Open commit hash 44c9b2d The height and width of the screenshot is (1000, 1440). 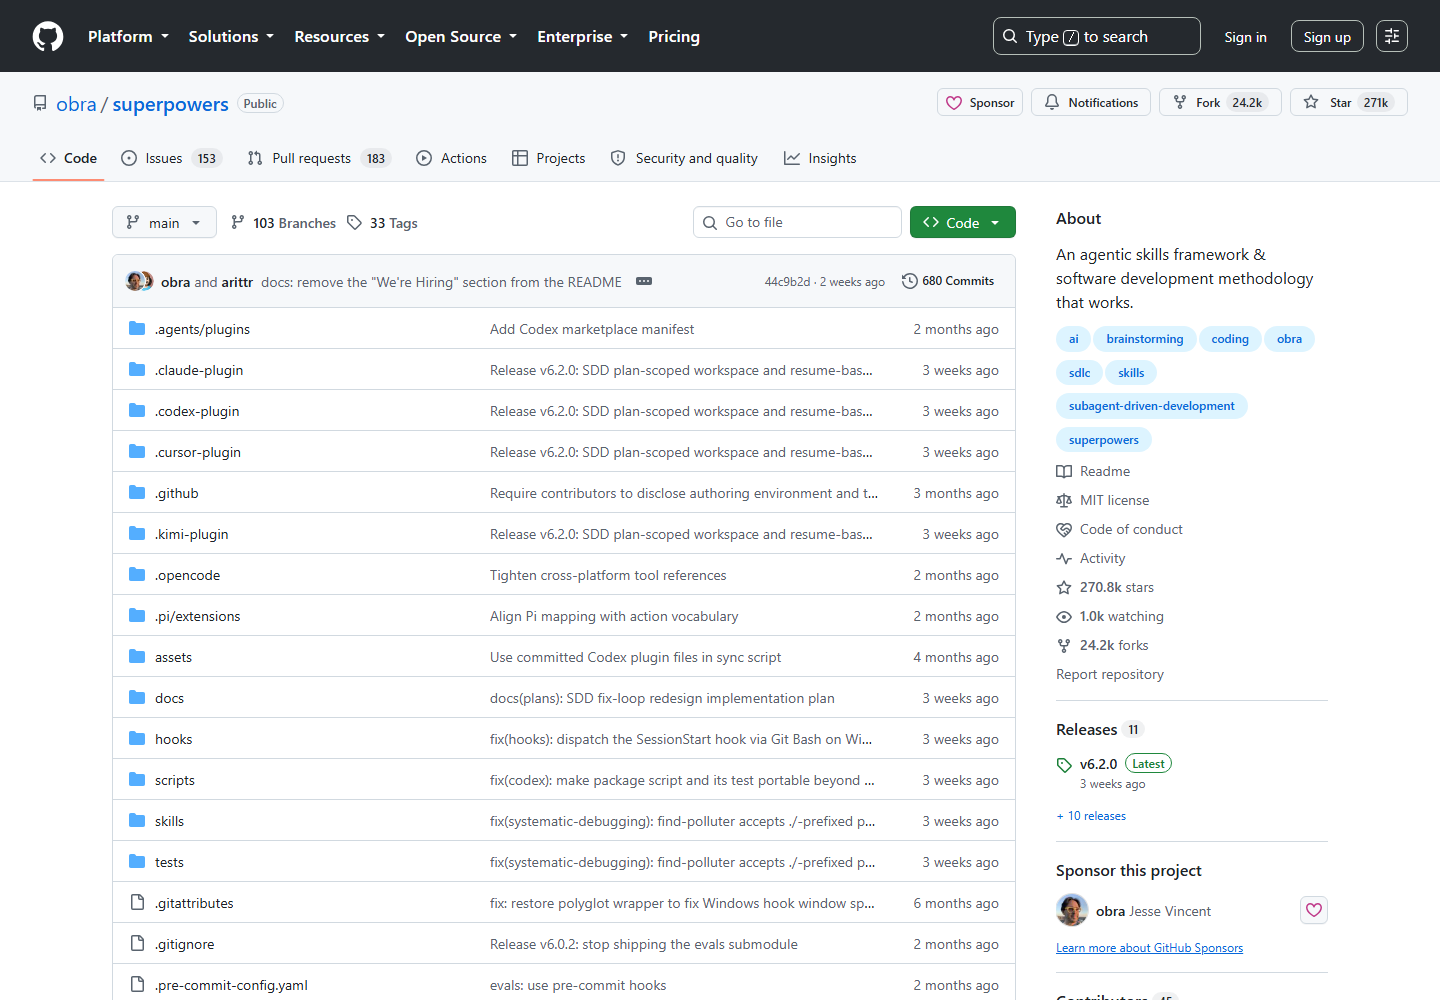(x=787, y=282)
